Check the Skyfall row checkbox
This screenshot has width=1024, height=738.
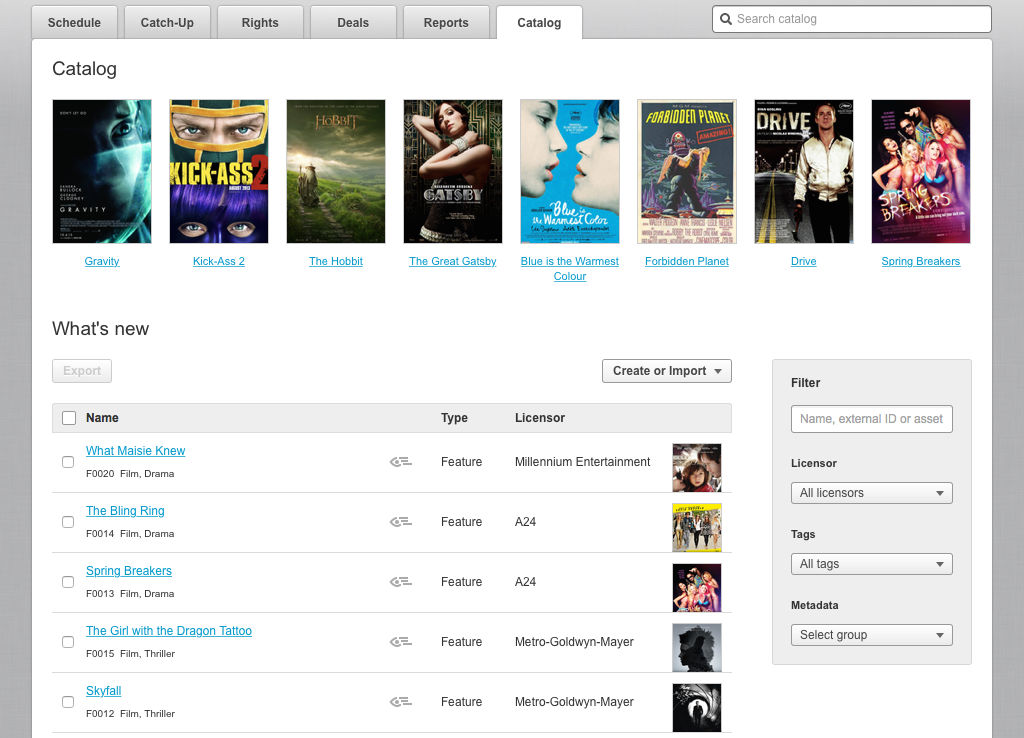(x=68, y=702)
